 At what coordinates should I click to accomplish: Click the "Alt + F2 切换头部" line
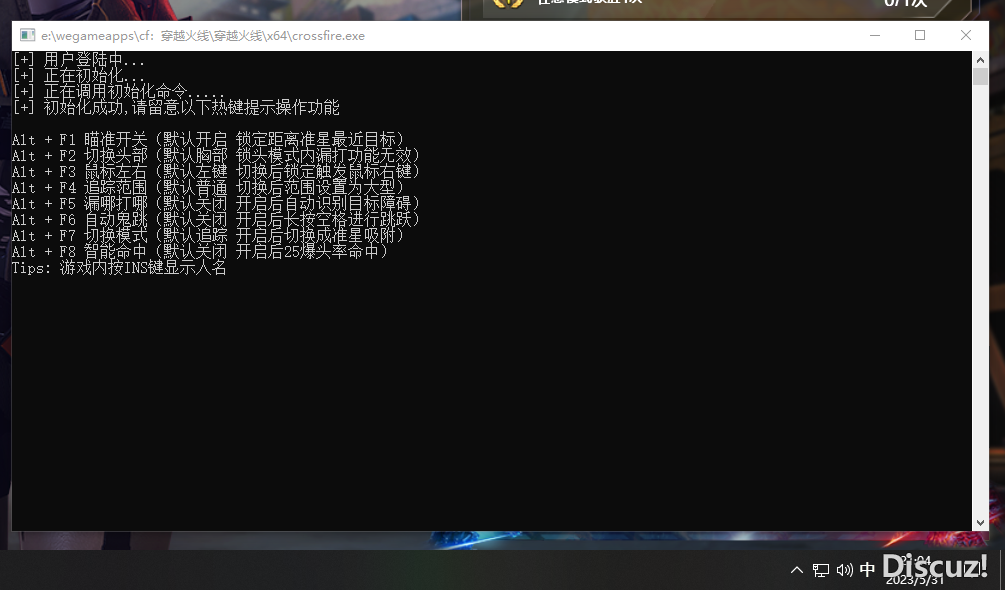[216, 156]
